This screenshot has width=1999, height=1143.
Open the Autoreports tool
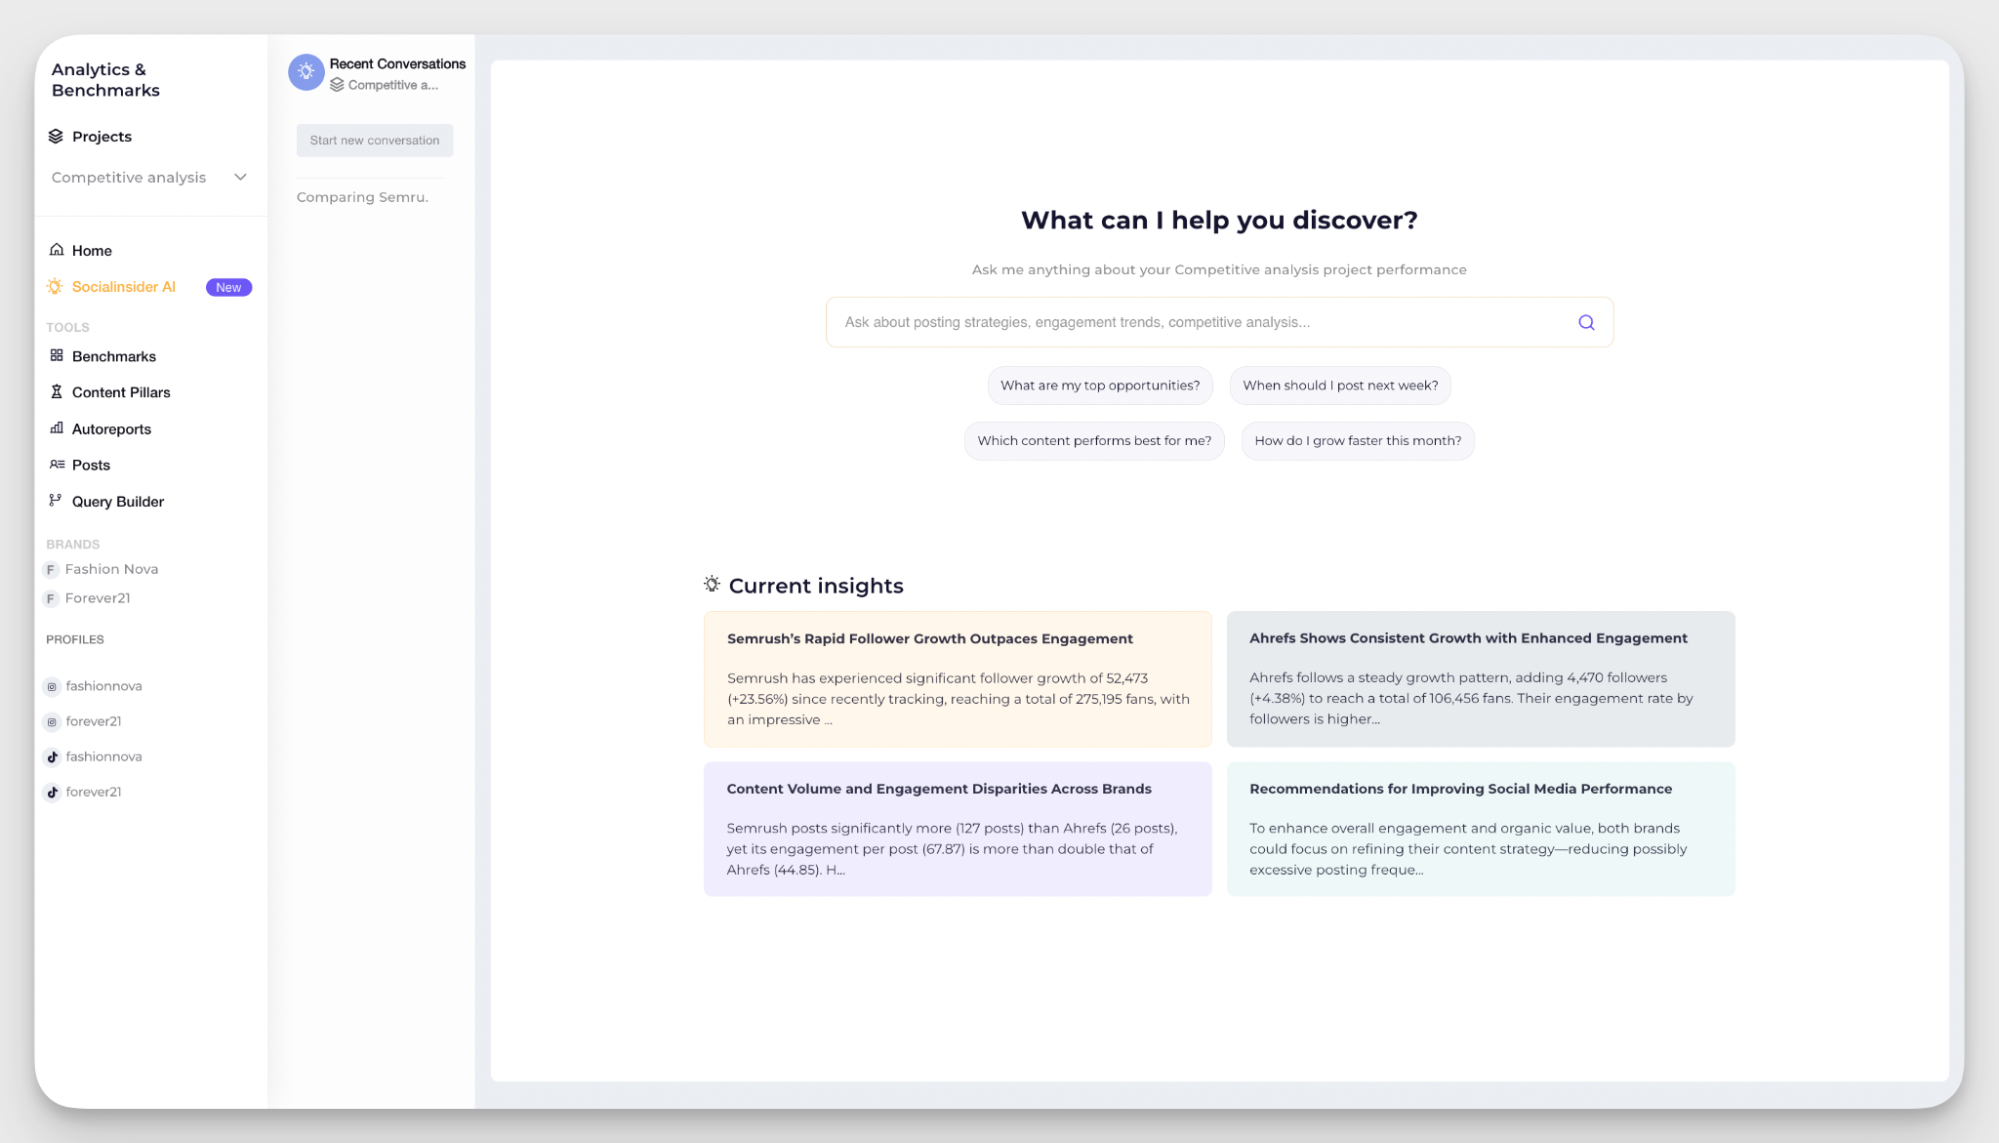[x=111, y=429]
